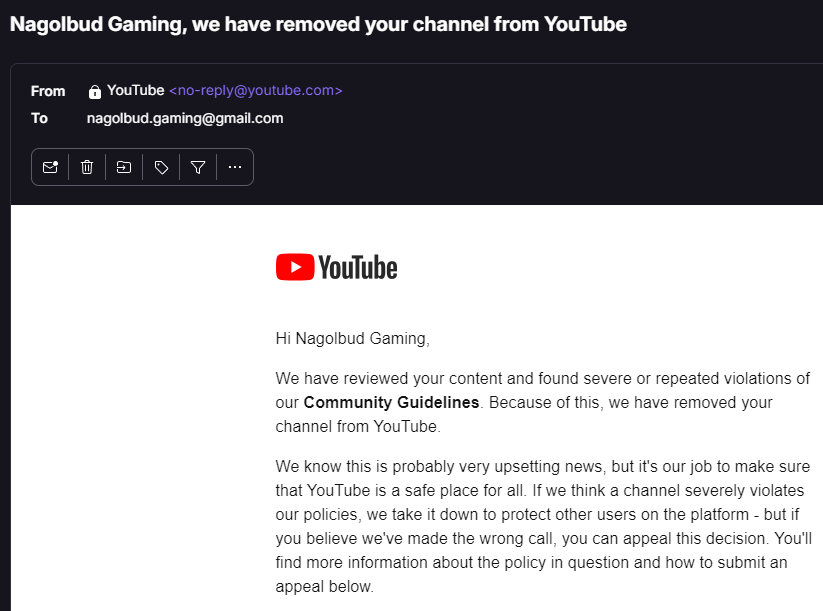
Task: Click the word 'YouTube' in the logo
Action: point(358,267)
